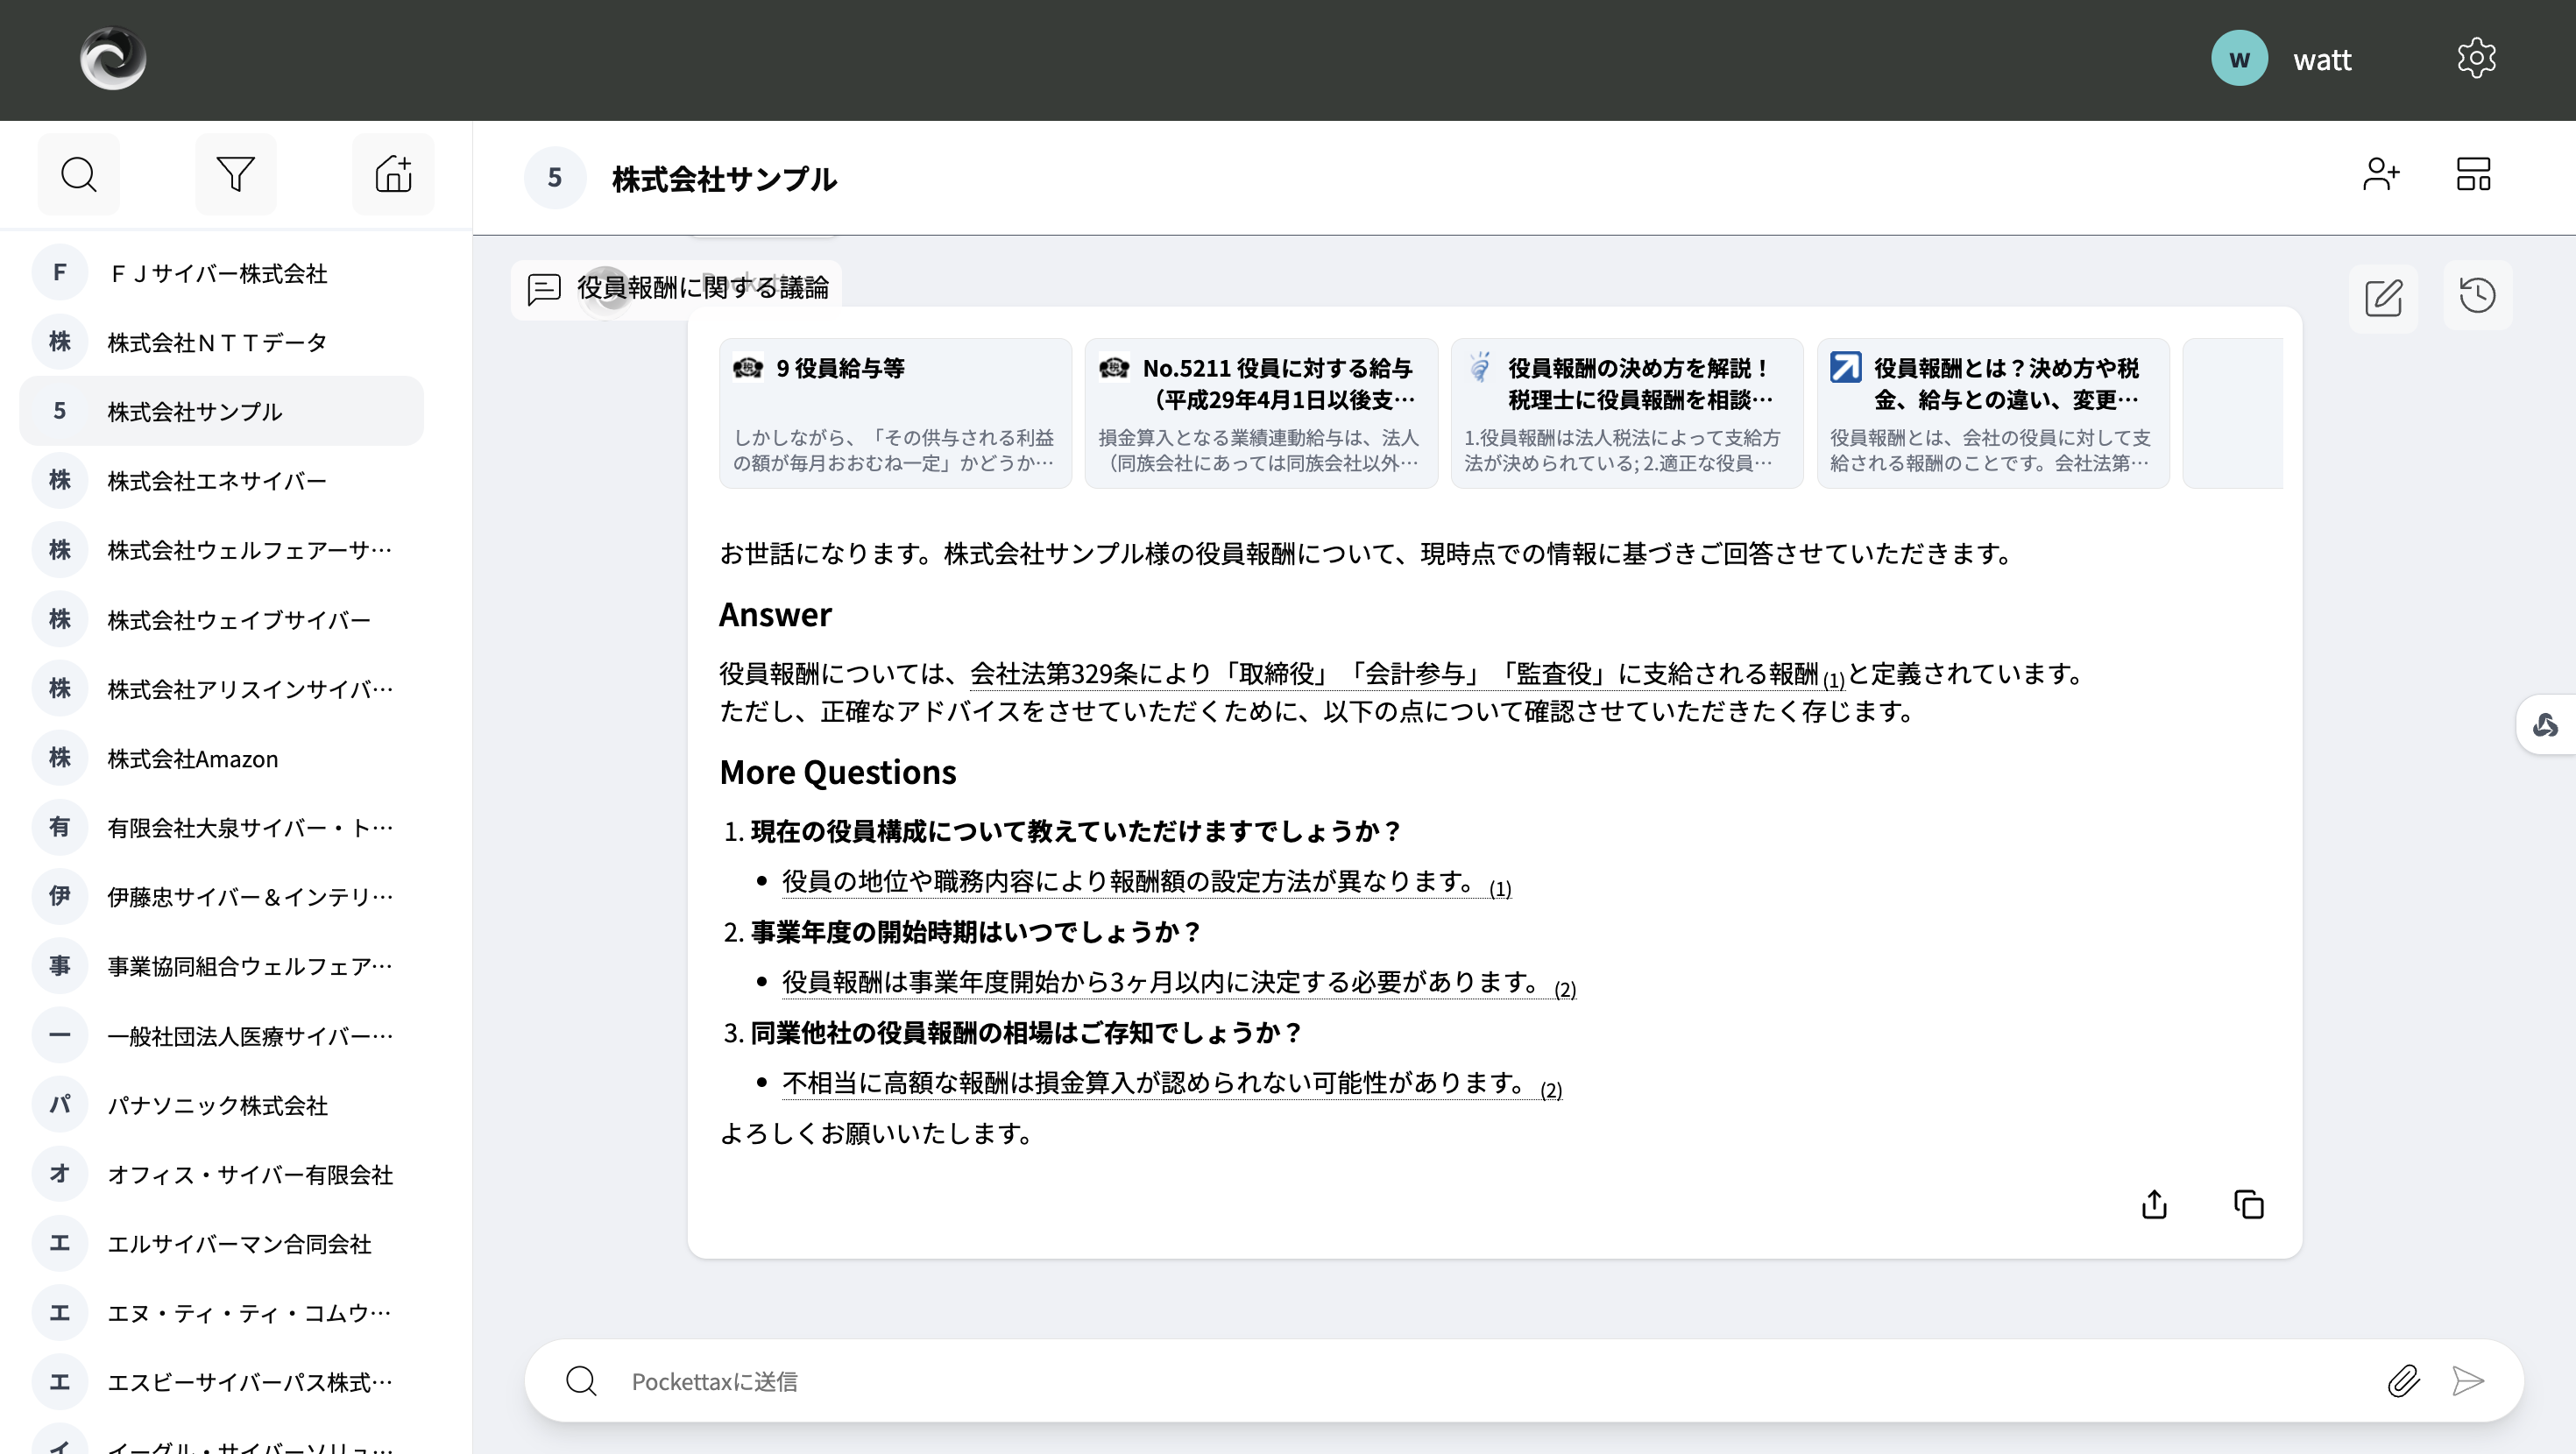The height and width of the screenshot is (1454, 2576).
Task: Select エルサイバーマン合同会社 entry
Action: click(222, 1243)
